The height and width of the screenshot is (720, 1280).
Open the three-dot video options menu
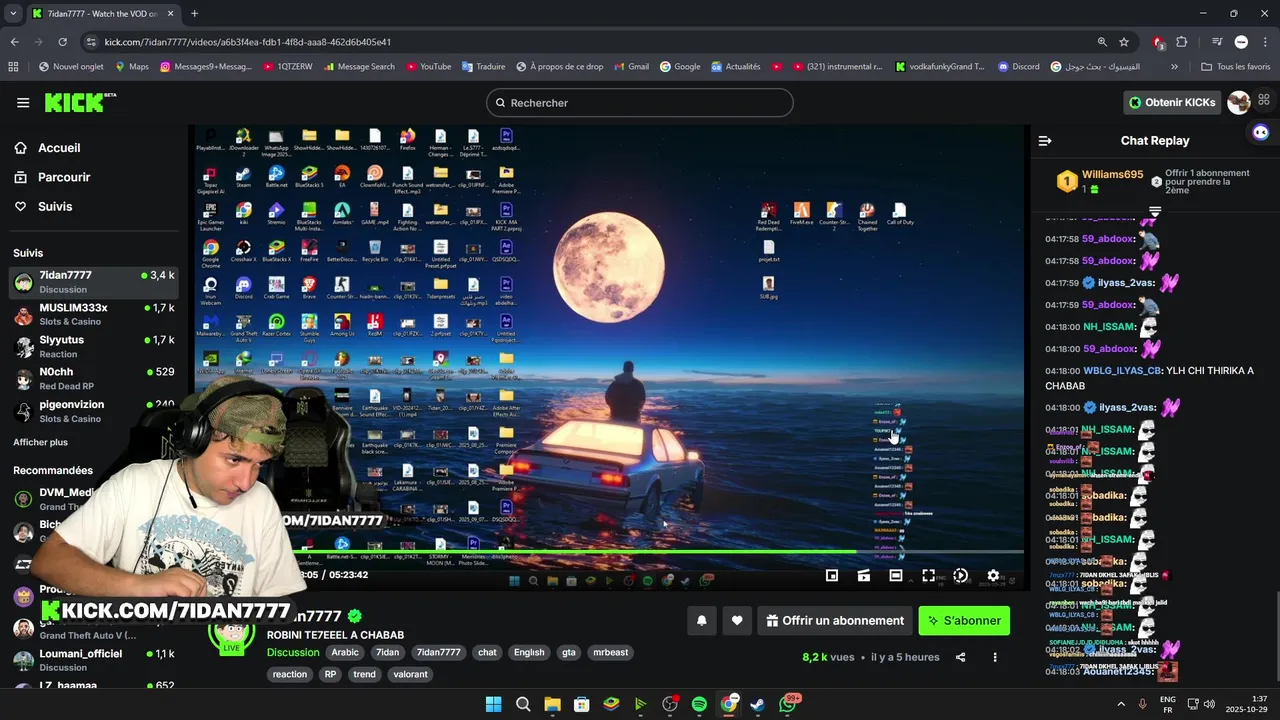[x=994, y=657]
